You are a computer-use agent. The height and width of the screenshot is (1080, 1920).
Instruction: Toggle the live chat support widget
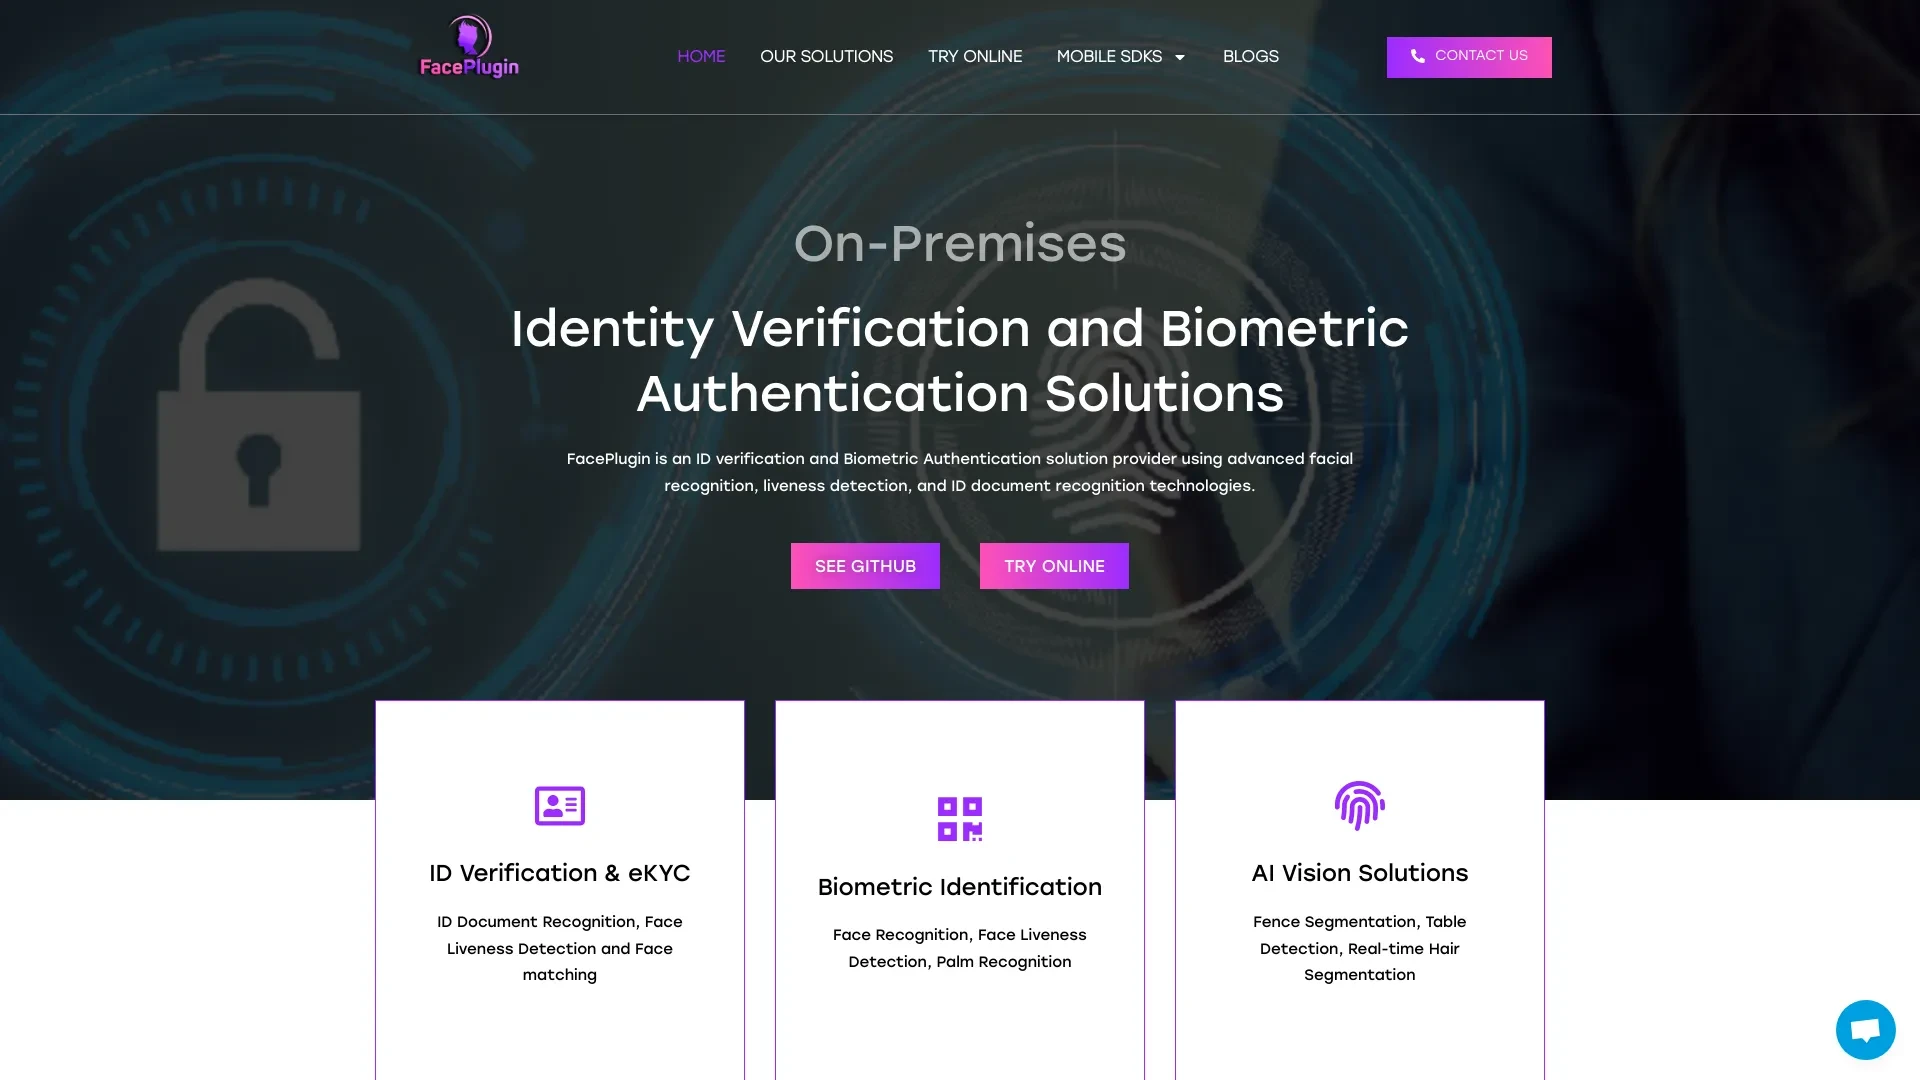(x=1865, y=1029)
